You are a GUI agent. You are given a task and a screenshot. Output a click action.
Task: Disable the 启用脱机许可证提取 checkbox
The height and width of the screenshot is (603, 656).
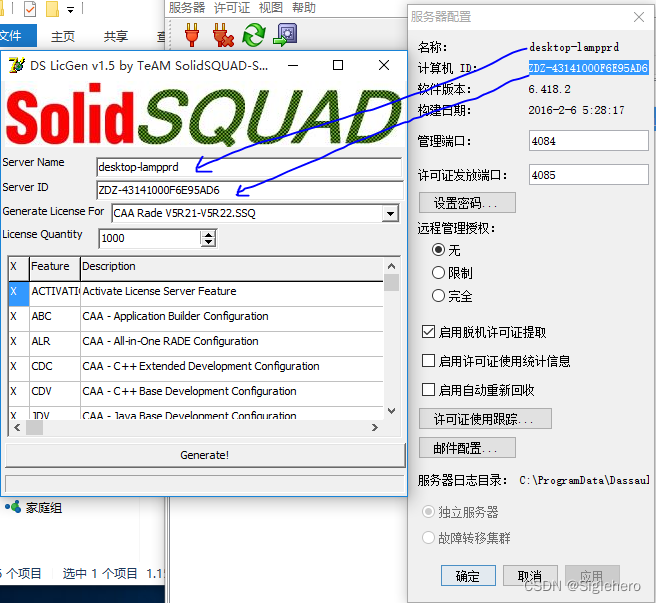[x=428, y=332]
